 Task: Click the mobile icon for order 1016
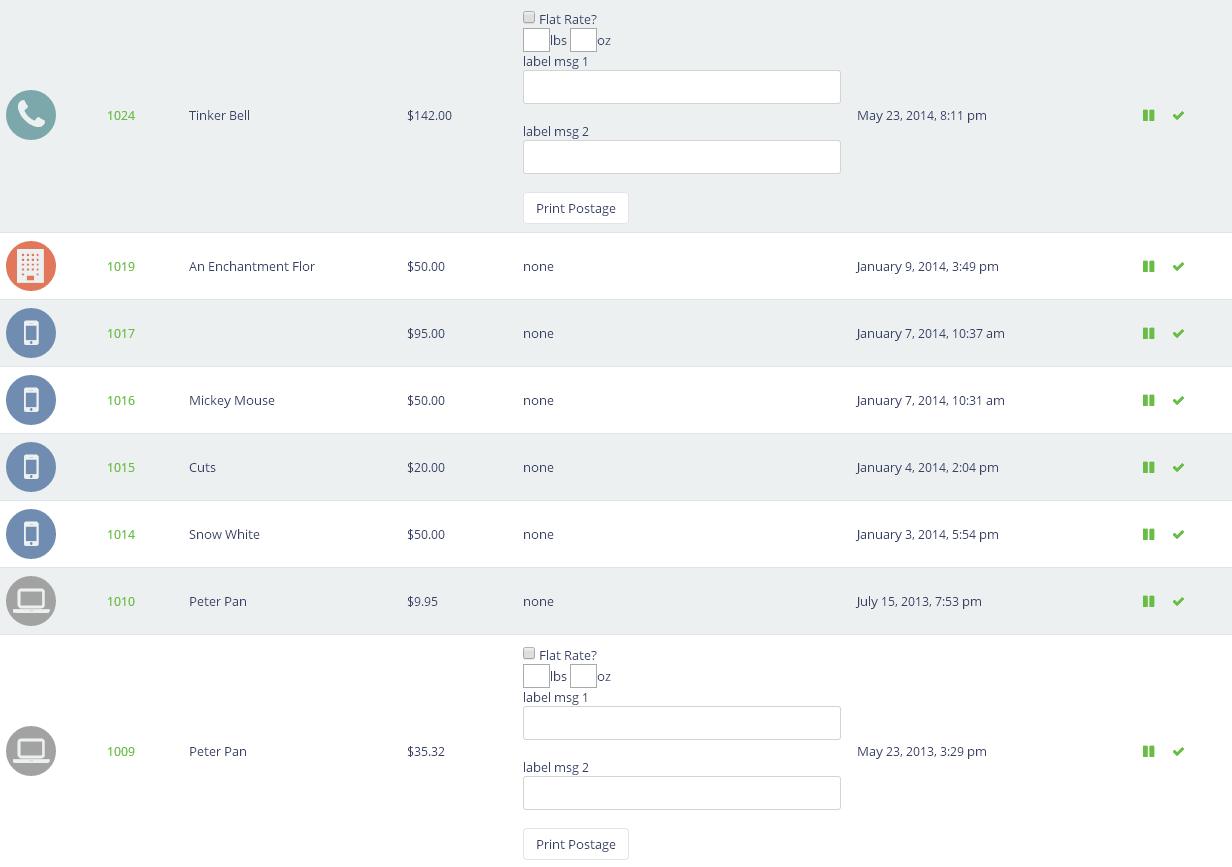(31, 400)
